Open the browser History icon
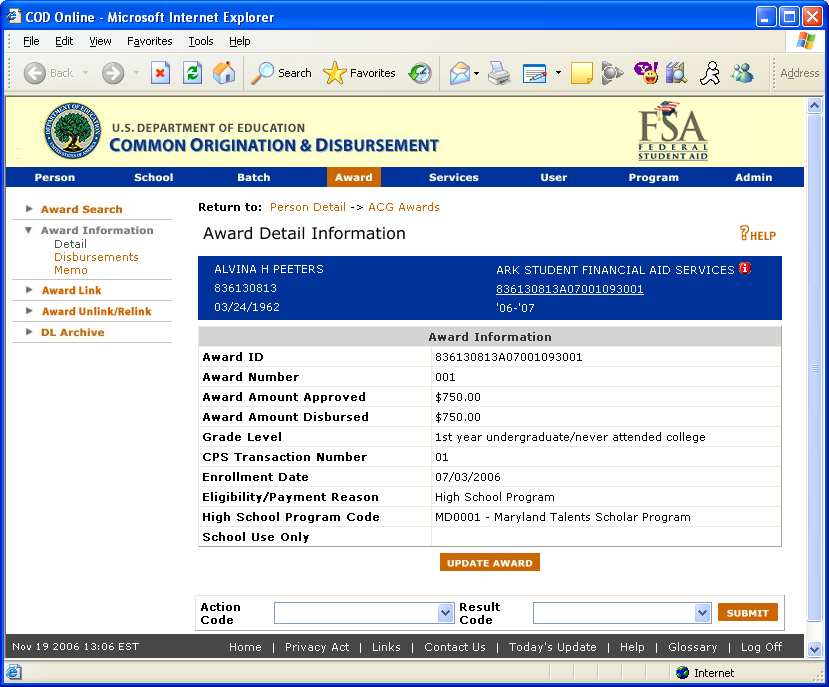 pos(420,73)
